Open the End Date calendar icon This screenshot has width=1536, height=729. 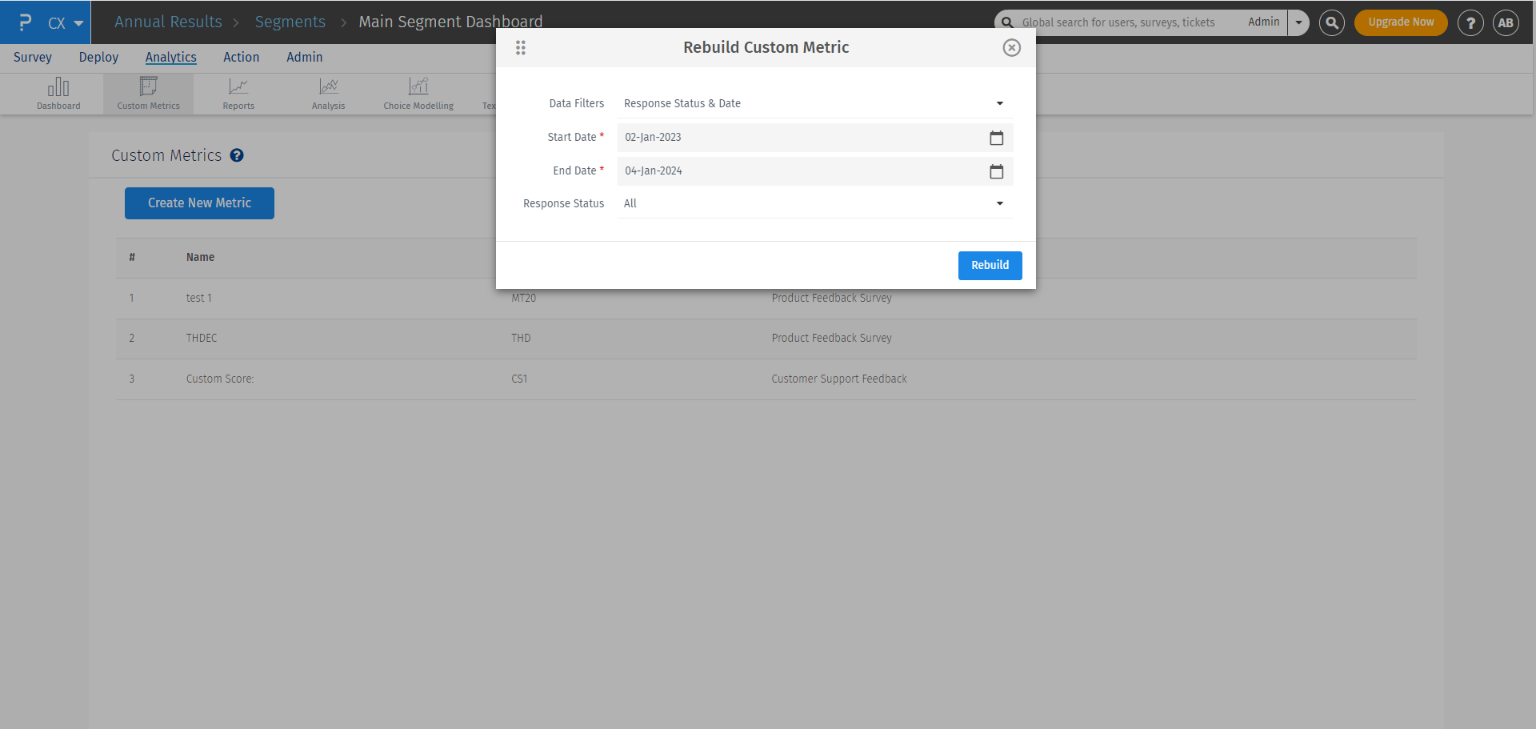coord(996,171)
